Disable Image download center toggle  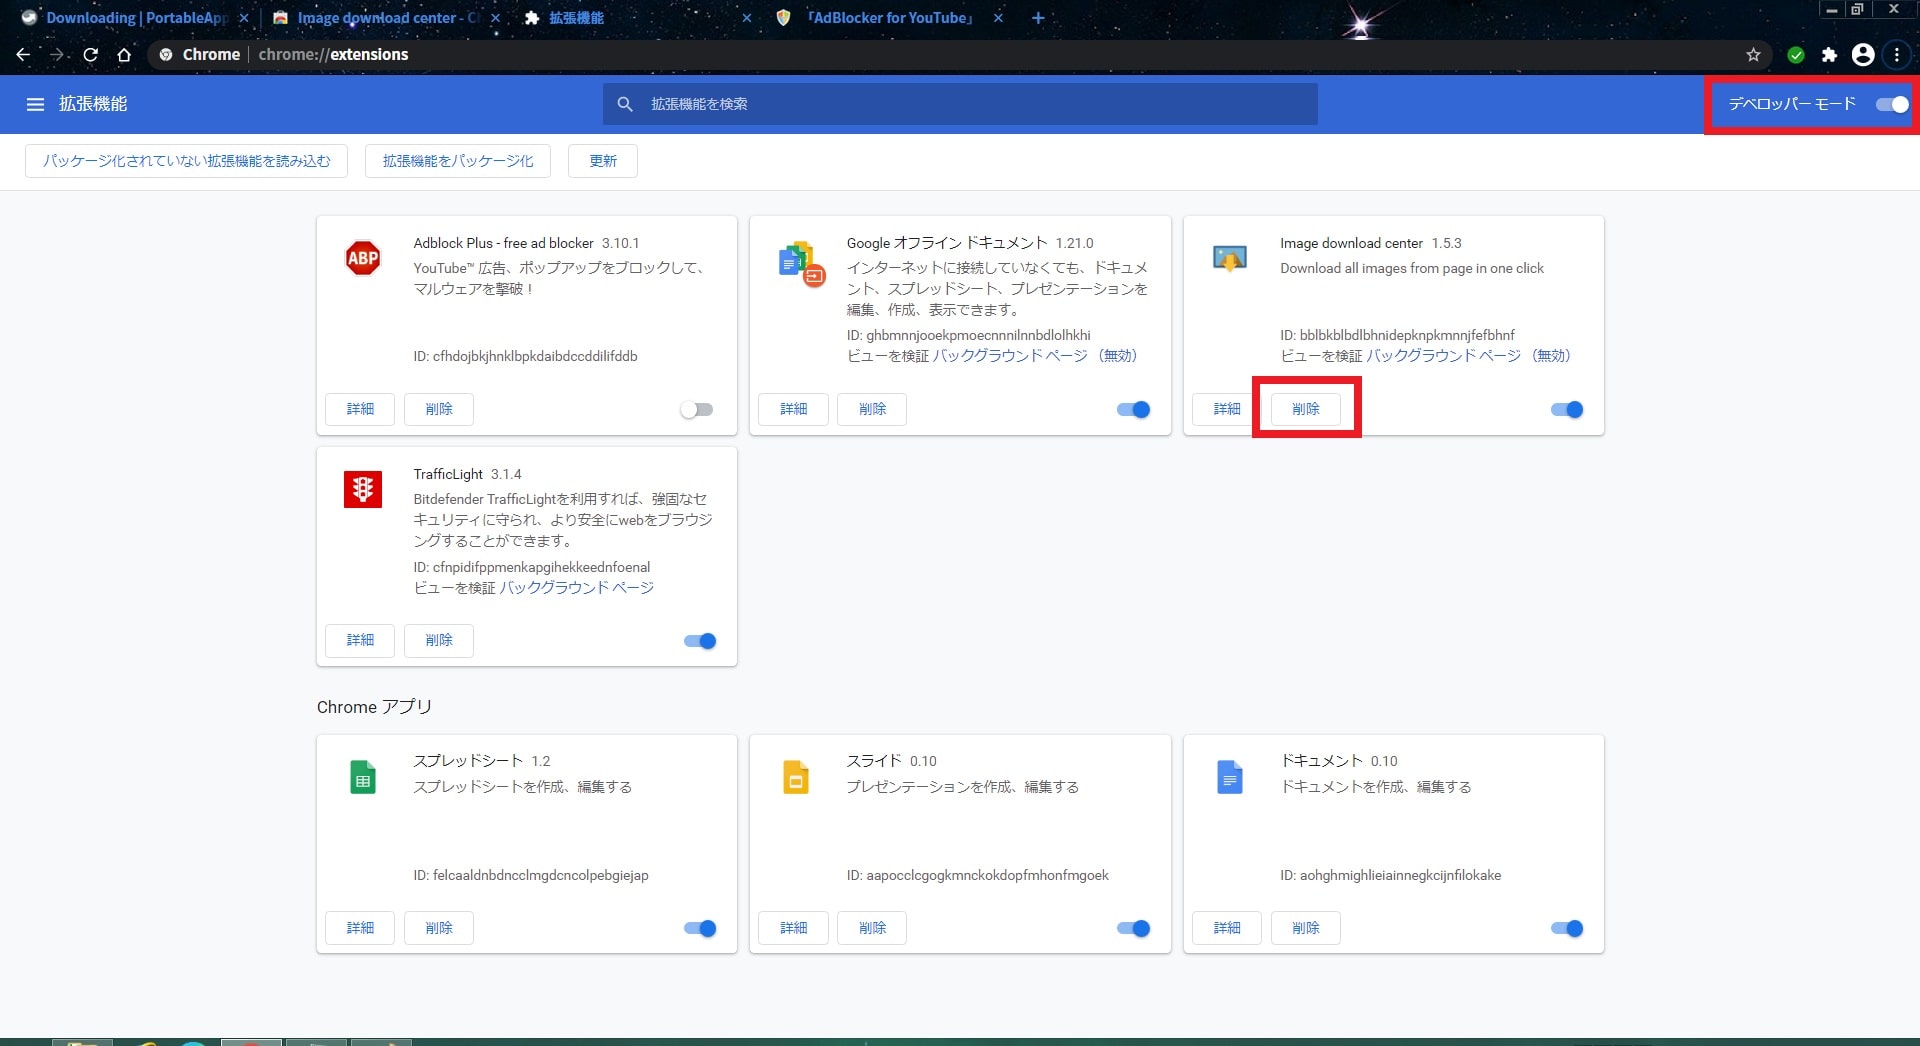1567,409
